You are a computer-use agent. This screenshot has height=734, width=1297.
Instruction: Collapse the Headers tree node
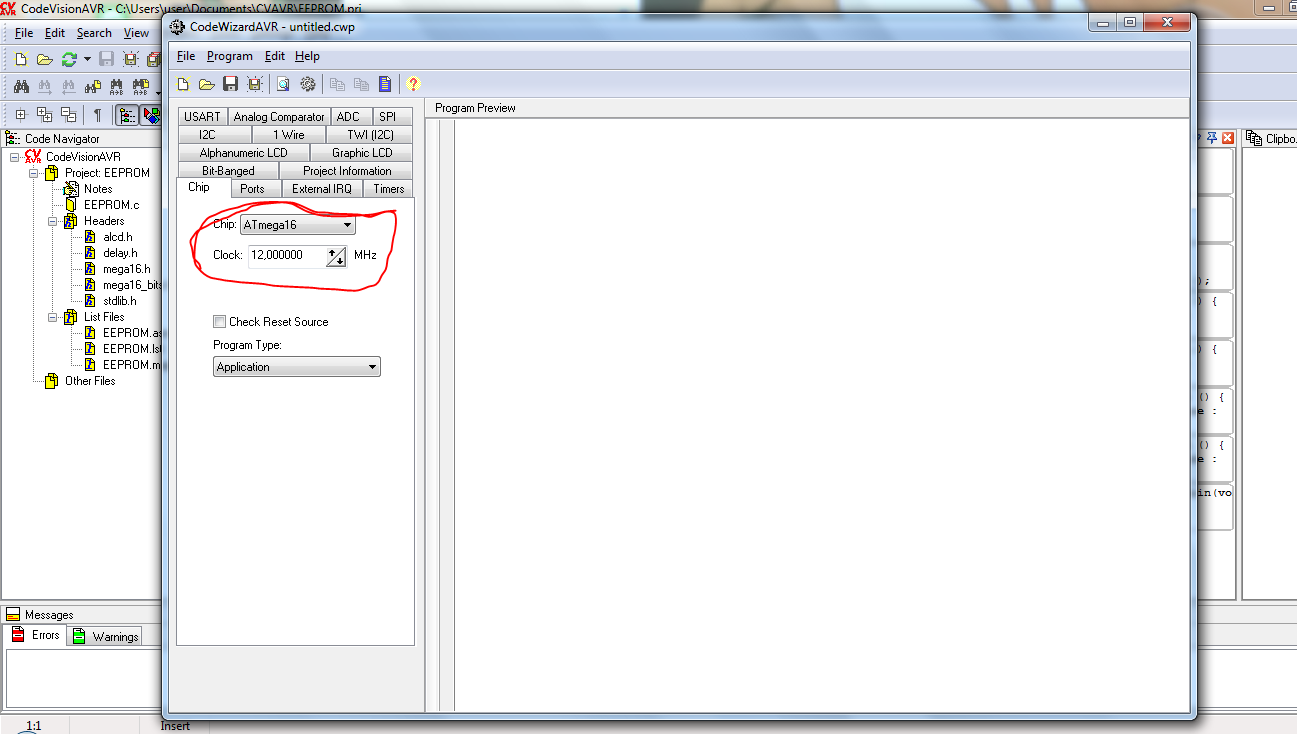pyautogui.click(x=54, y=221)
